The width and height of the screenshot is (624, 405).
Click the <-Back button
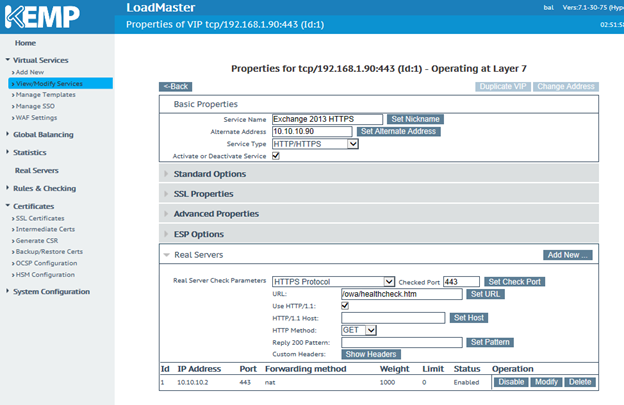click(x=176, y=86)
